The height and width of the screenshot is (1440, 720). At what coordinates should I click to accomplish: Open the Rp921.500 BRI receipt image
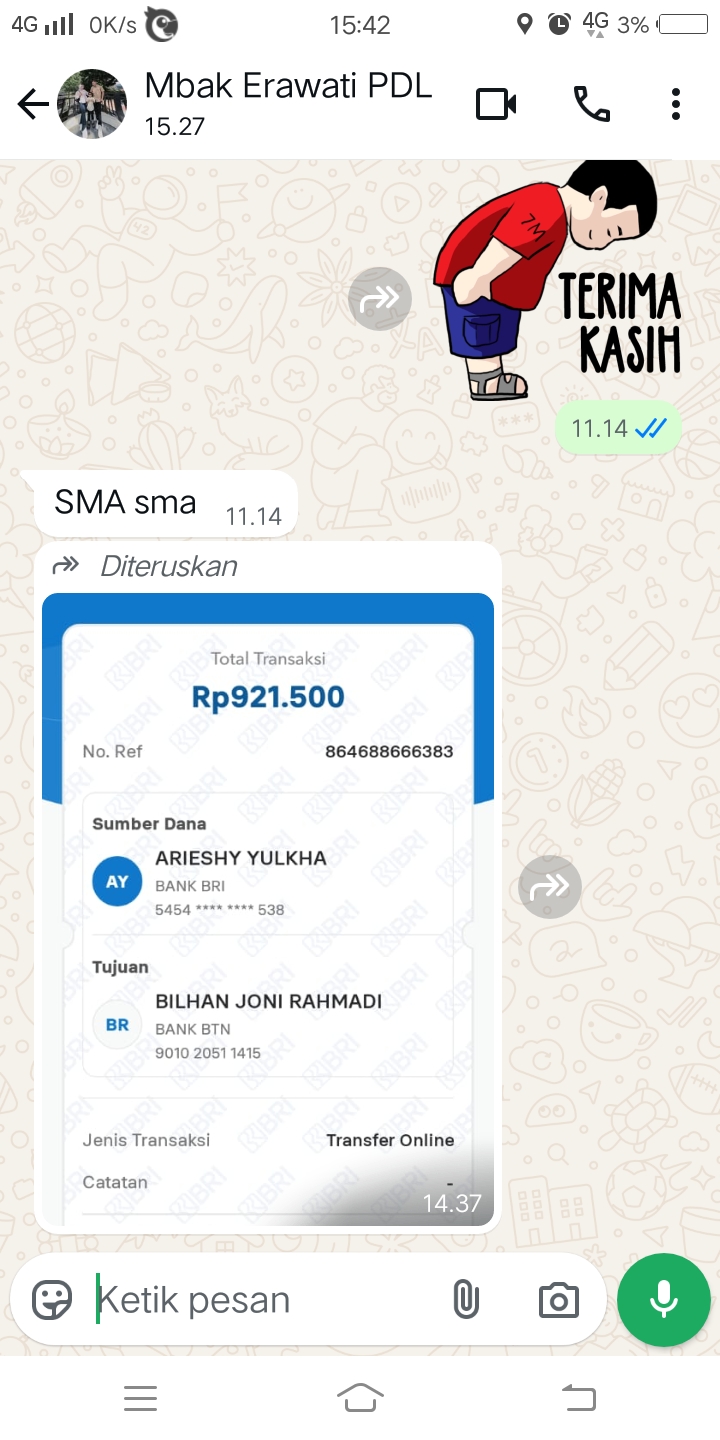pos(268,909)
